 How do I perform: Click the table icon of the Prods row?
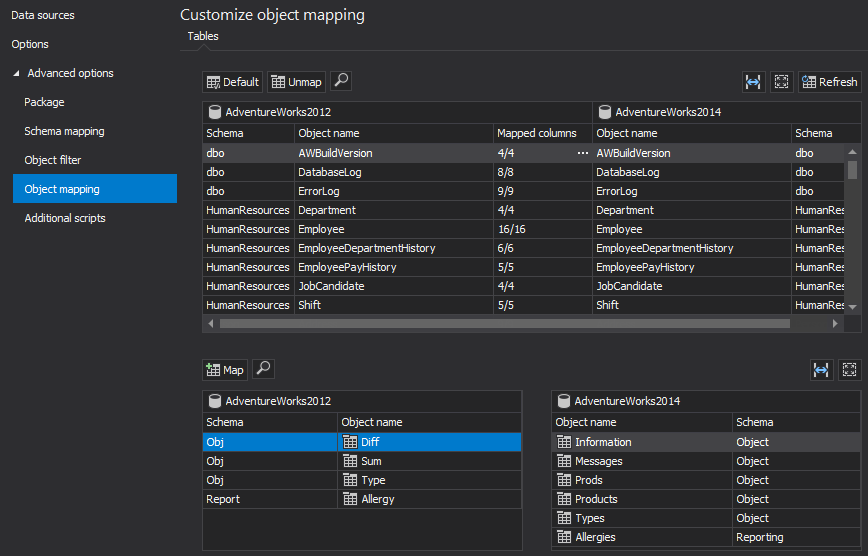[x=564, y=480]
